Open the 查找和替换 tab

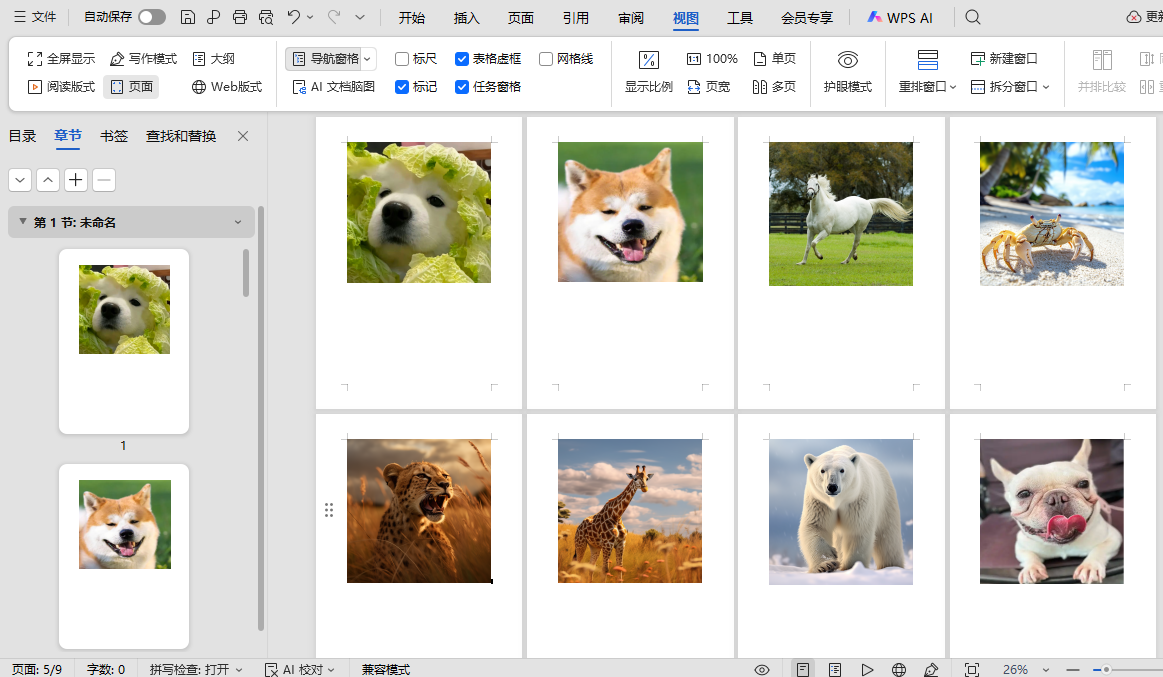(181, 136)
